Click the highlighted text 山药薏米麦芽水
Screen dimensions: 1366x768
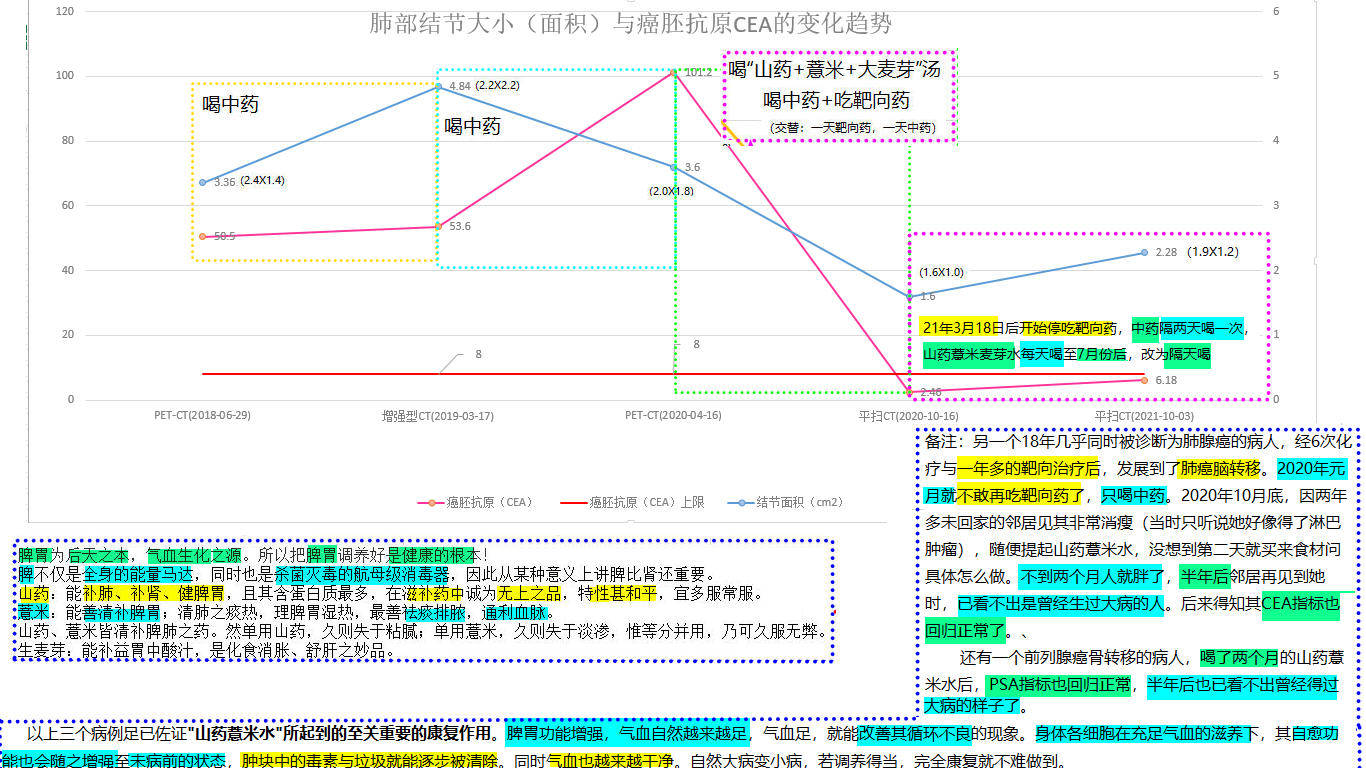(x=969, y=354)
